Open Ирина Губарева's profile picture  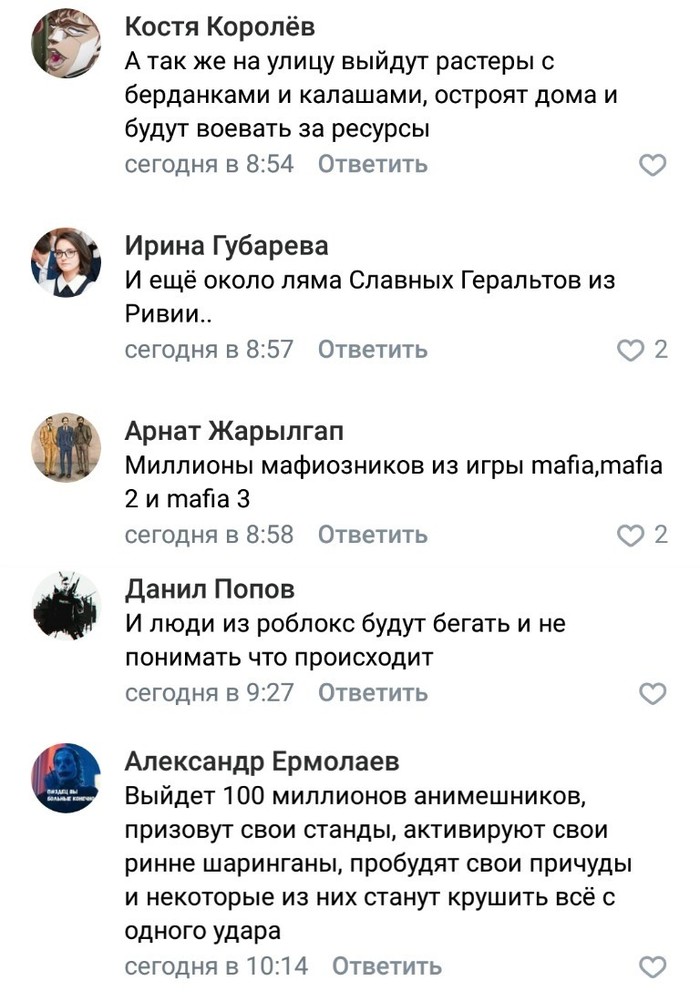(67, 262)
